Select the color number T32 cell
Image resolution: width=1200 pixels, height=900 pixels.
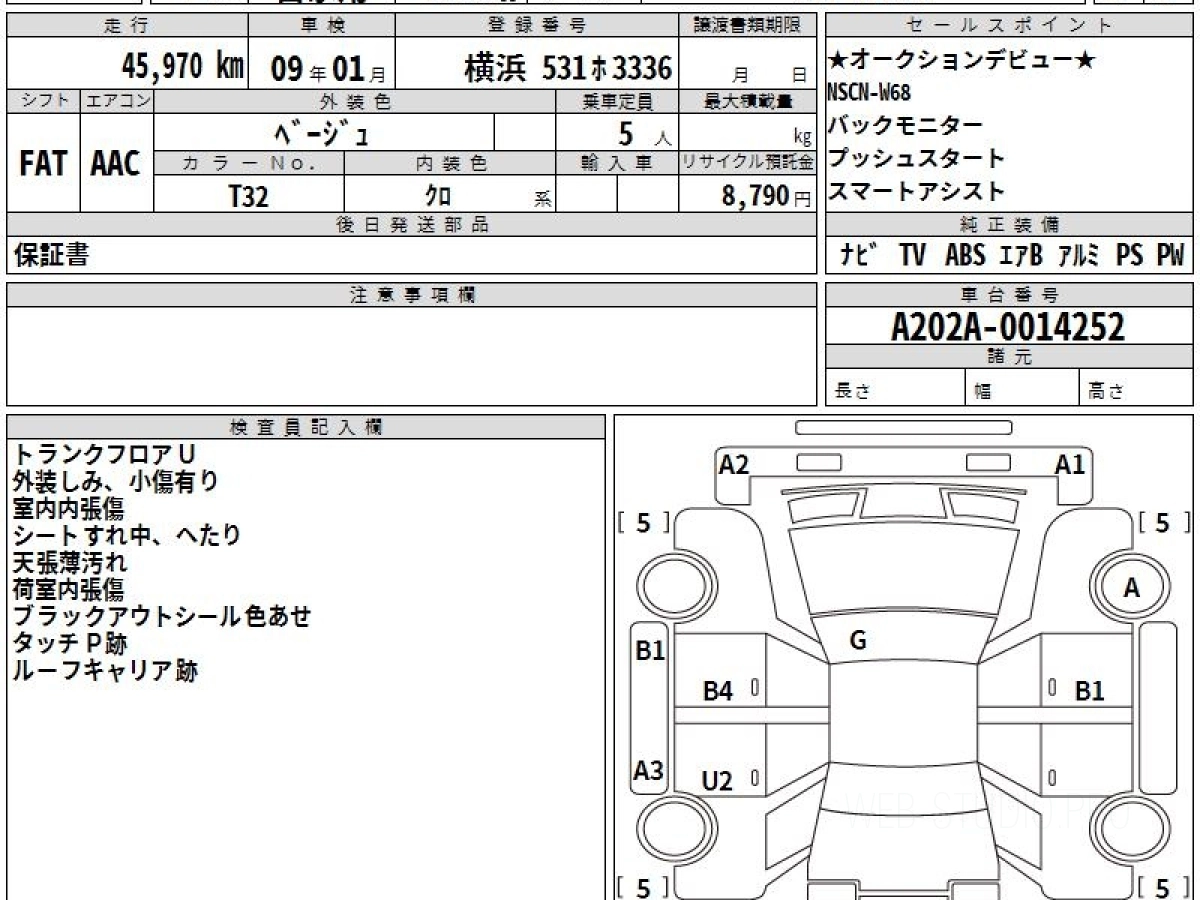[x=249, y=196]
